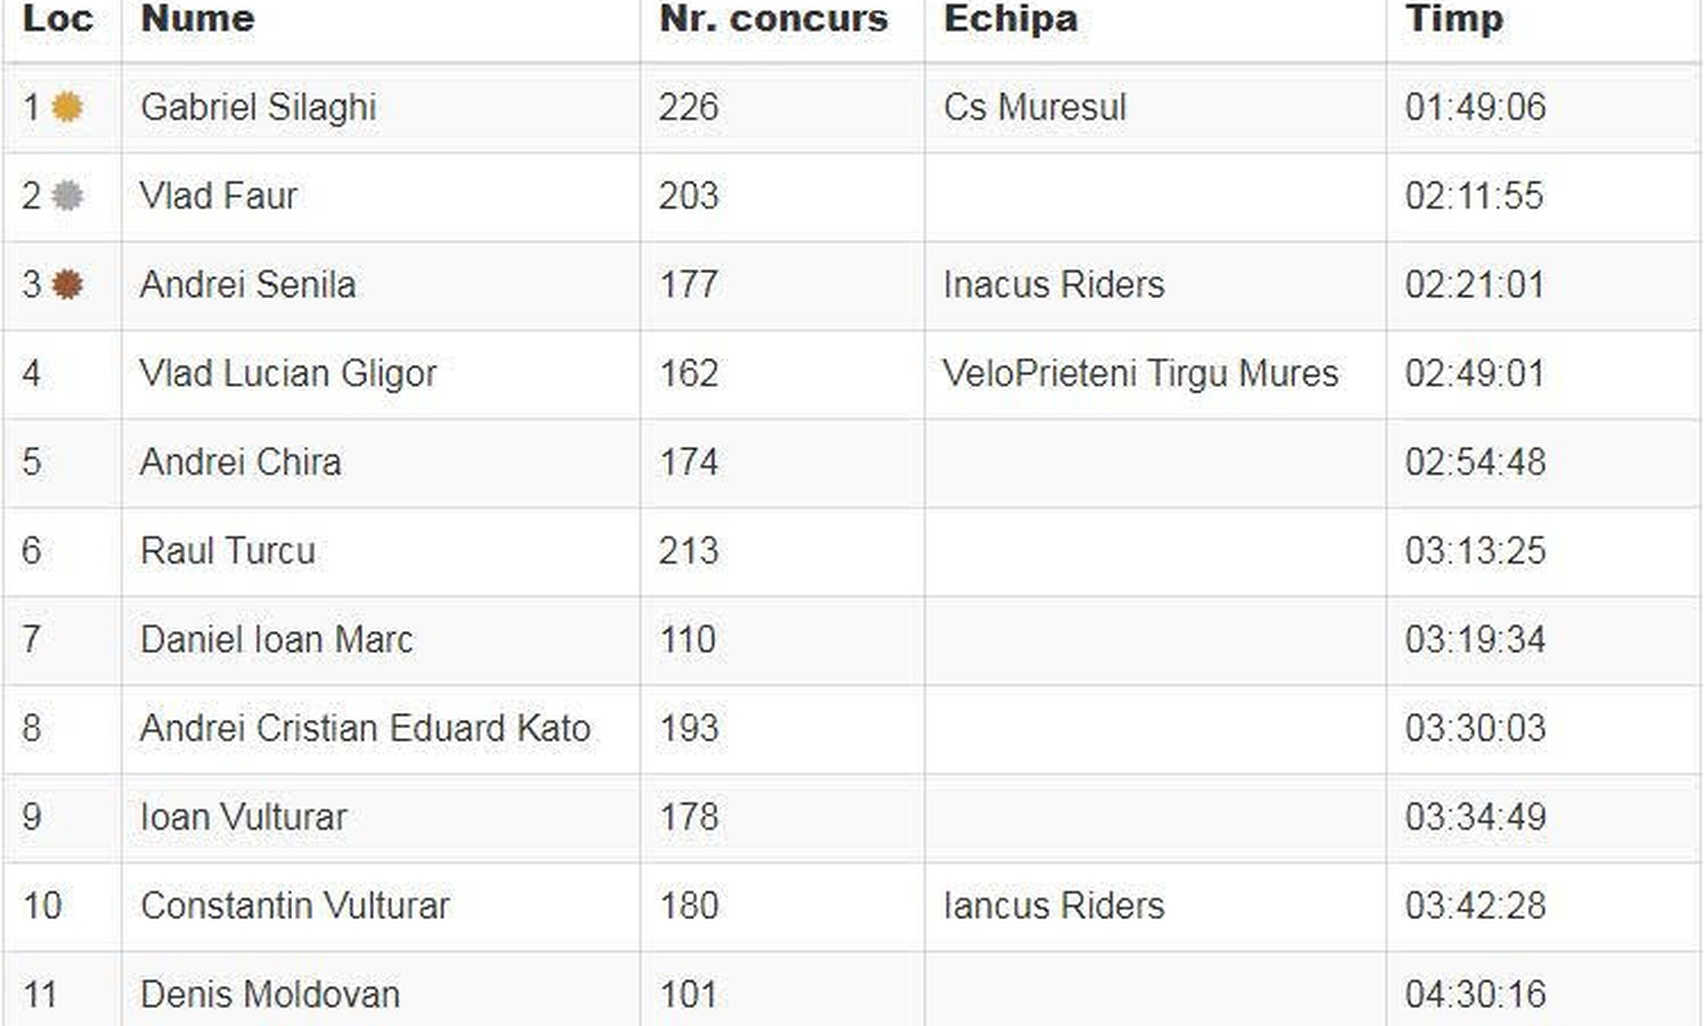Select the name Gabriel Silaghi
The image size is (1704, 1026).
click(x=258, y=107)
